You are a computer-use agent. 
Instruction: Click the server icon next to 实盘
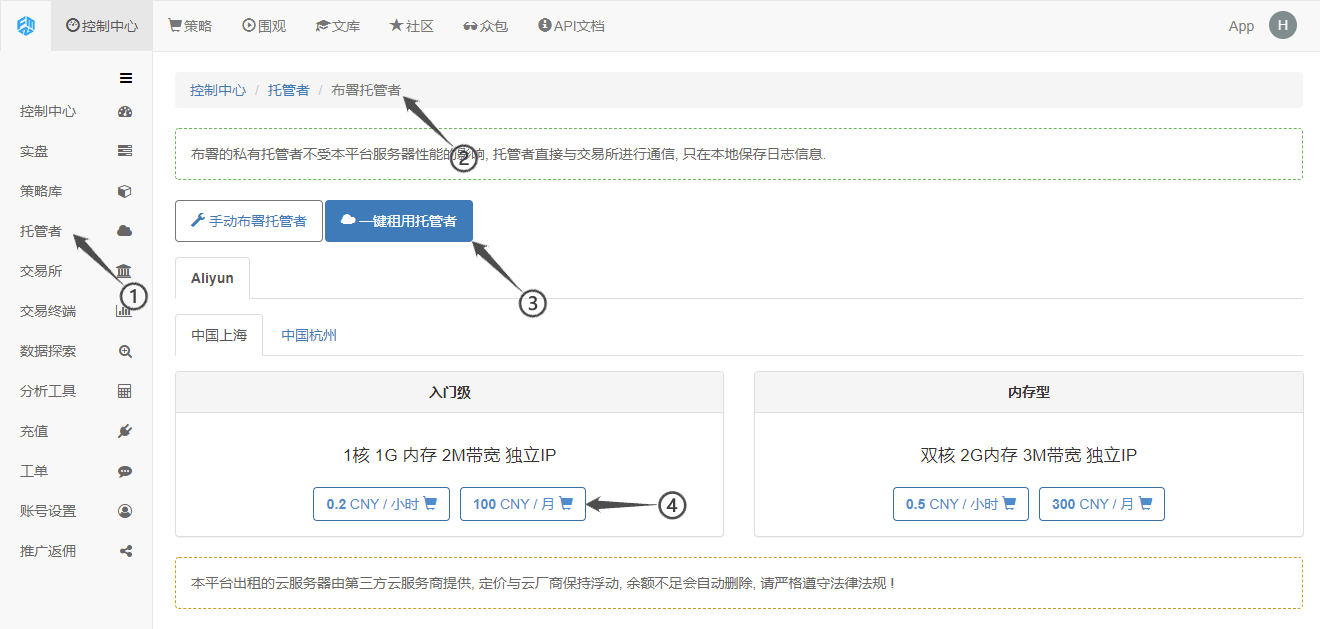125,152
